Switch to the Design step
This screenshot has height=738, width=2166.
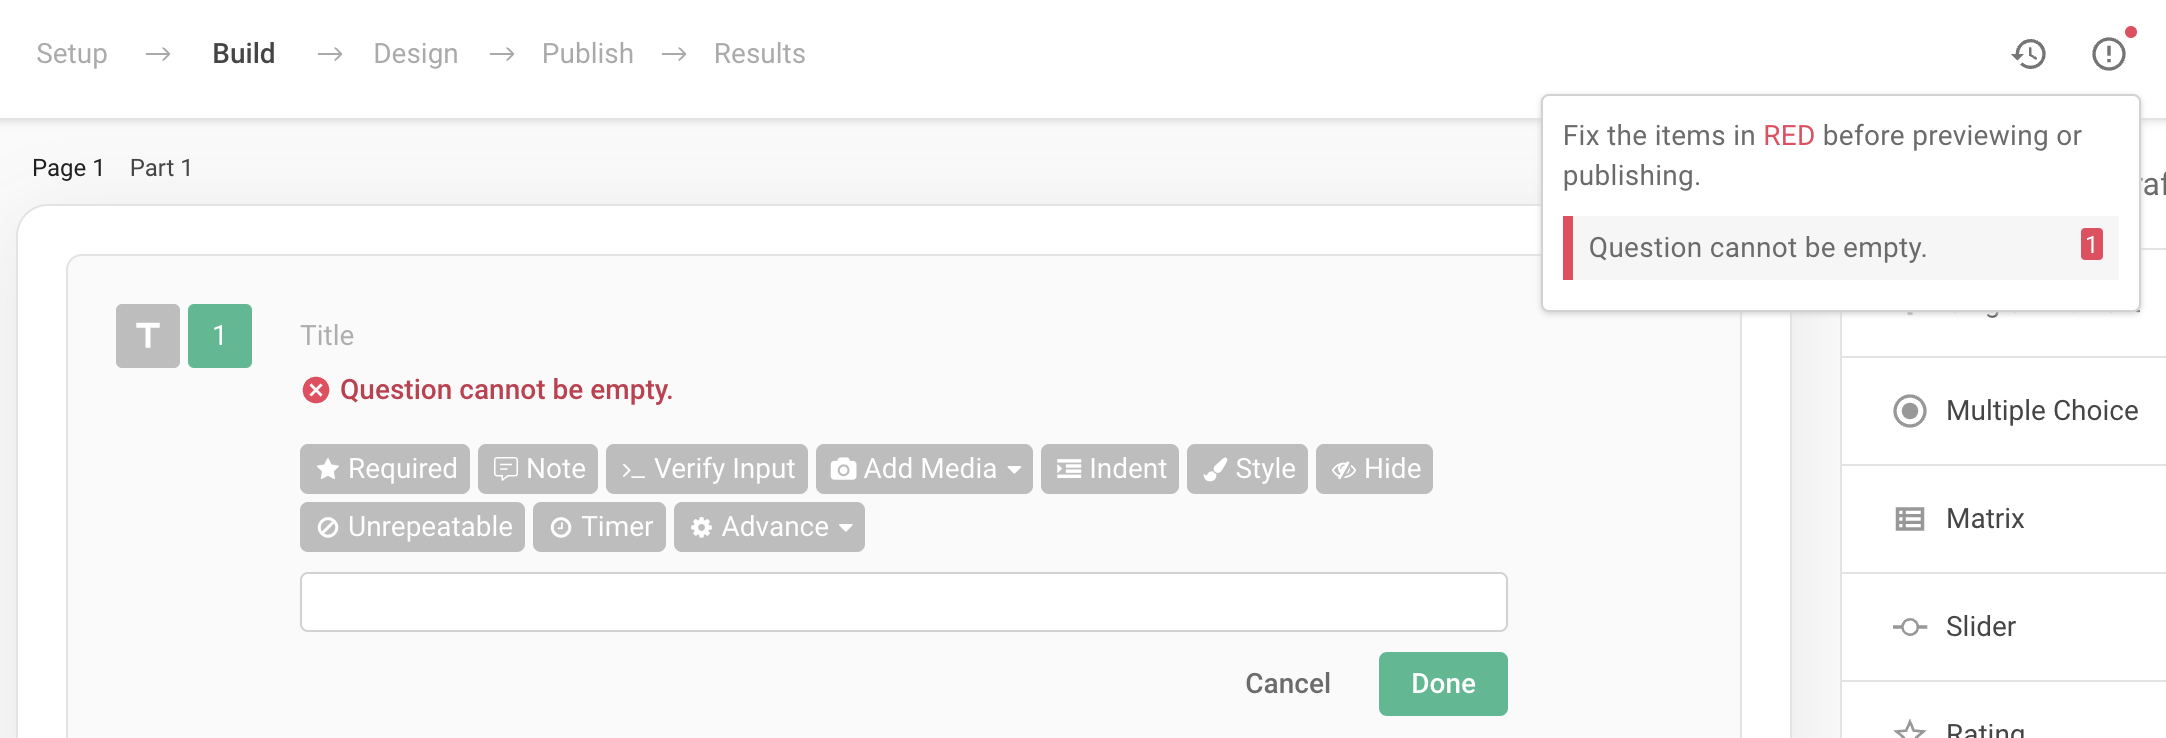click(x=416, y=53)
